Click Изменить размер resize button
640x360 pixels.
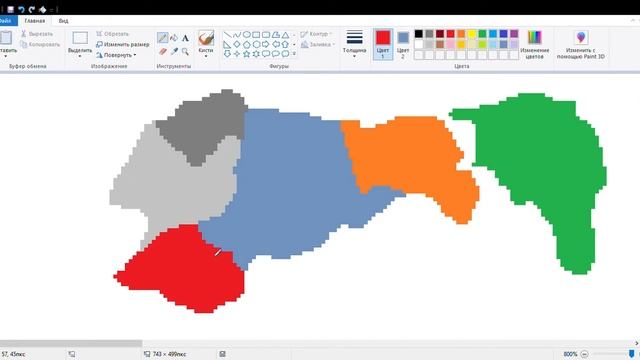[122, 44]
